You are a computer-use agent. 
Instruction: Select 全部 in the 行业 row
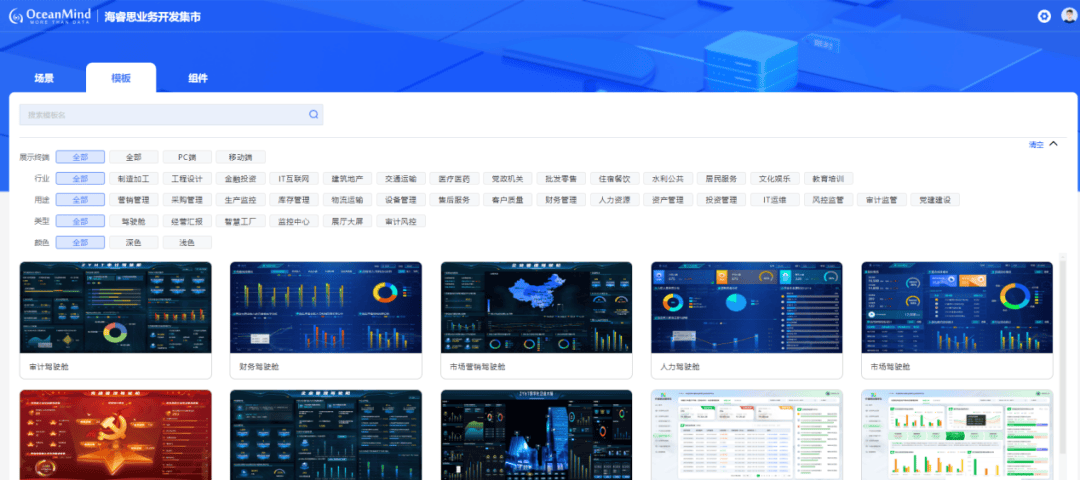(80, 178)
